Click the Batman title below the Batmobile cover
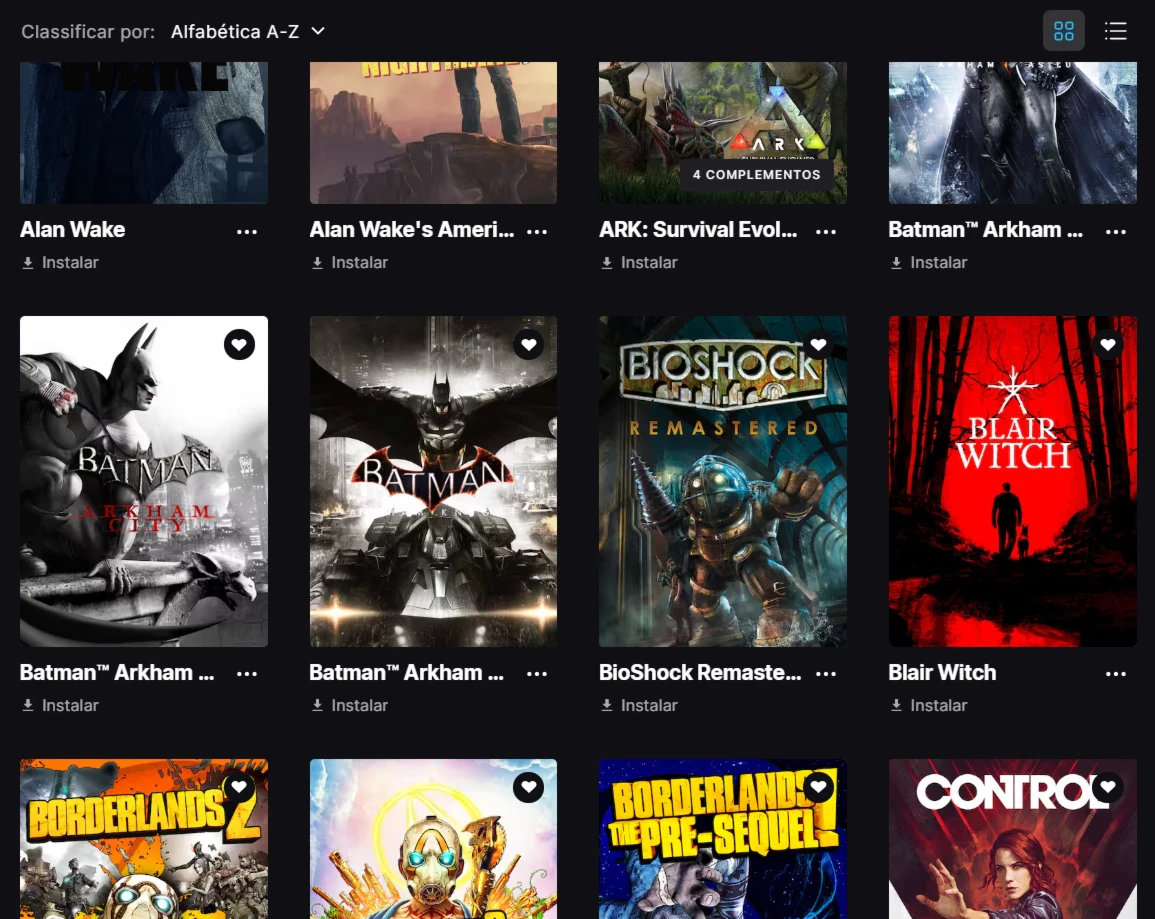 pos(407,672)
